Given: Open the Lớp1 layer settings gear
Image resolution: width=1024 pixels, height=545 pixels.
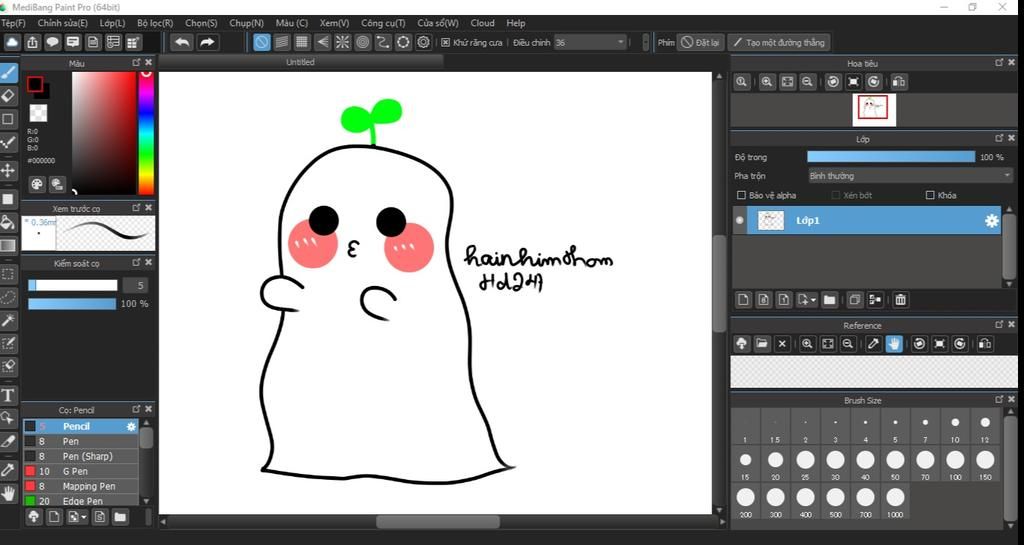Looking at the screenshot, I should point(991,221).
